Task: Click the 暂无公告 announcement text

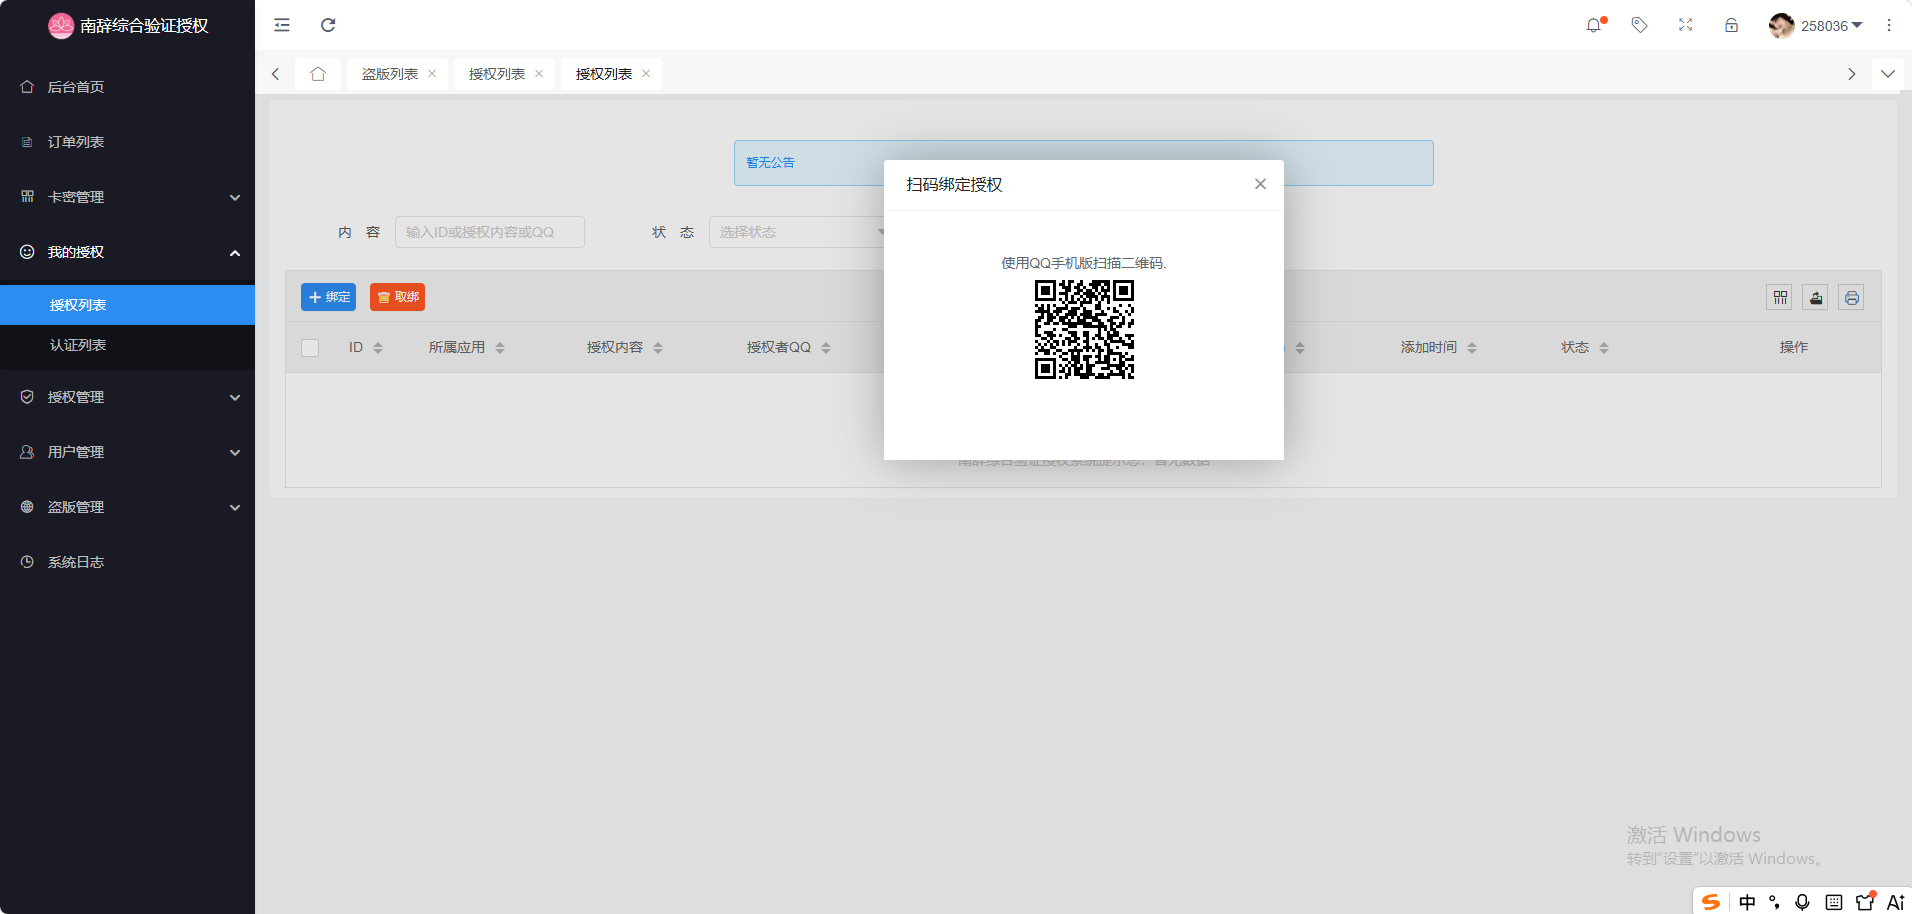Action: tap(770, 163)
